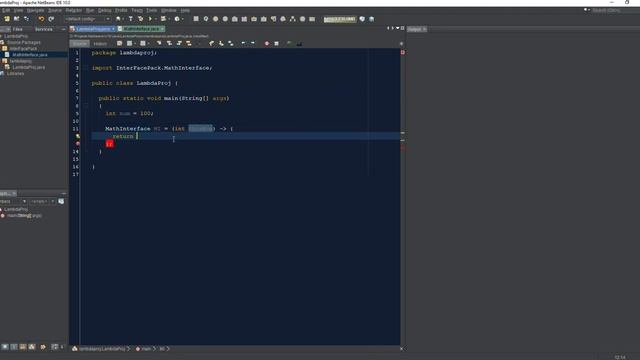
Task: Click the History view button
Action: point(100,44)
